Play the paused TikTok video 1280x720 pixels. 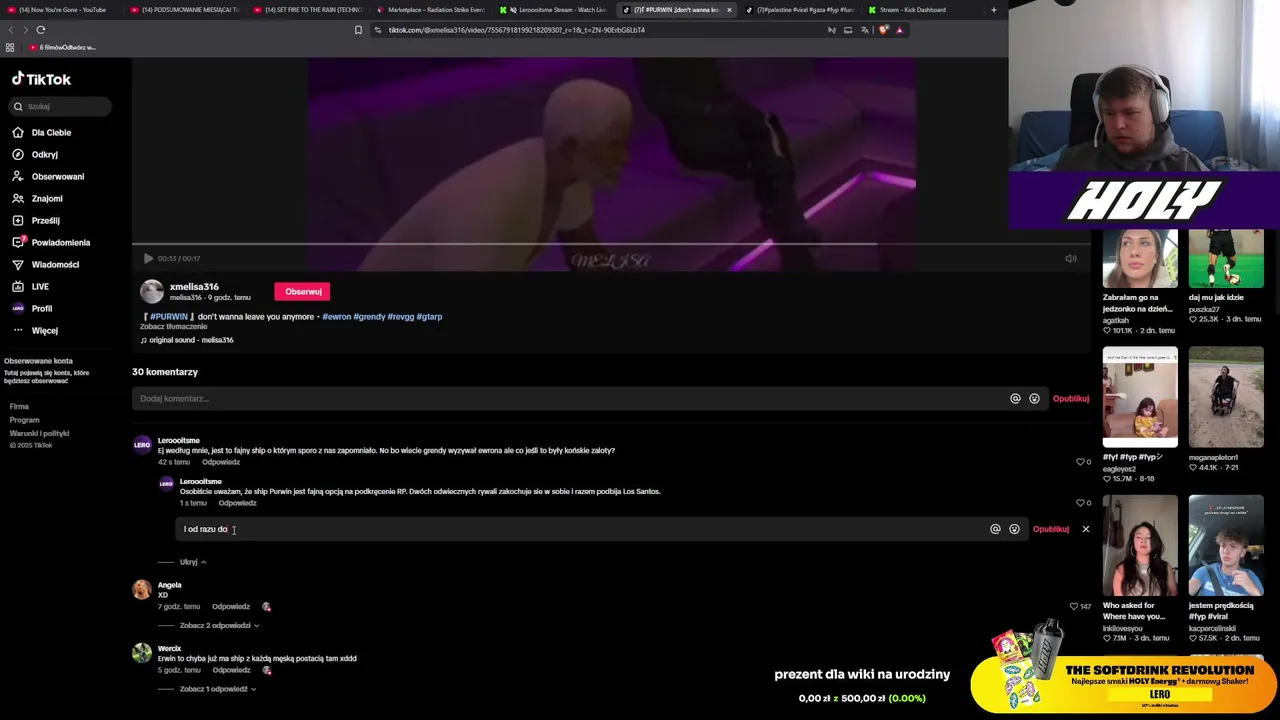tap(148, 258)
